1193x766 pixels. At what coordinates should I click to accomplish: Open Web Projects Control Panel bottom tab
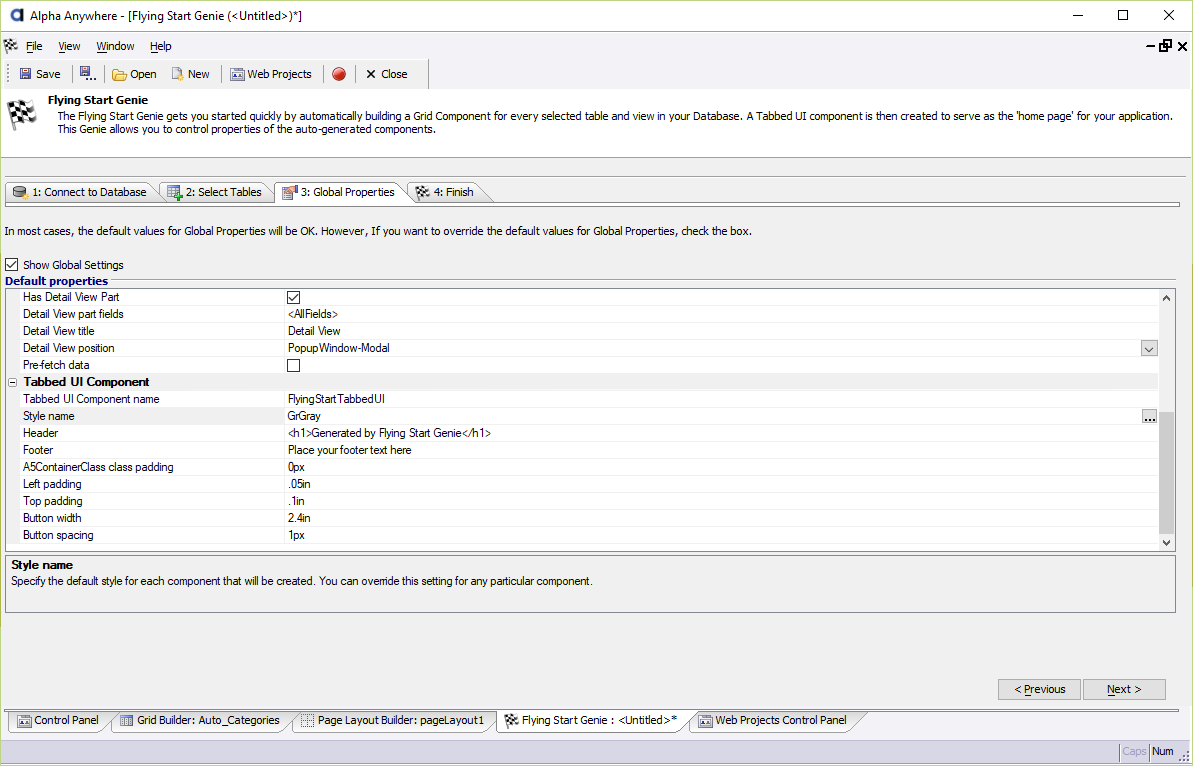[x=772, y=720]
